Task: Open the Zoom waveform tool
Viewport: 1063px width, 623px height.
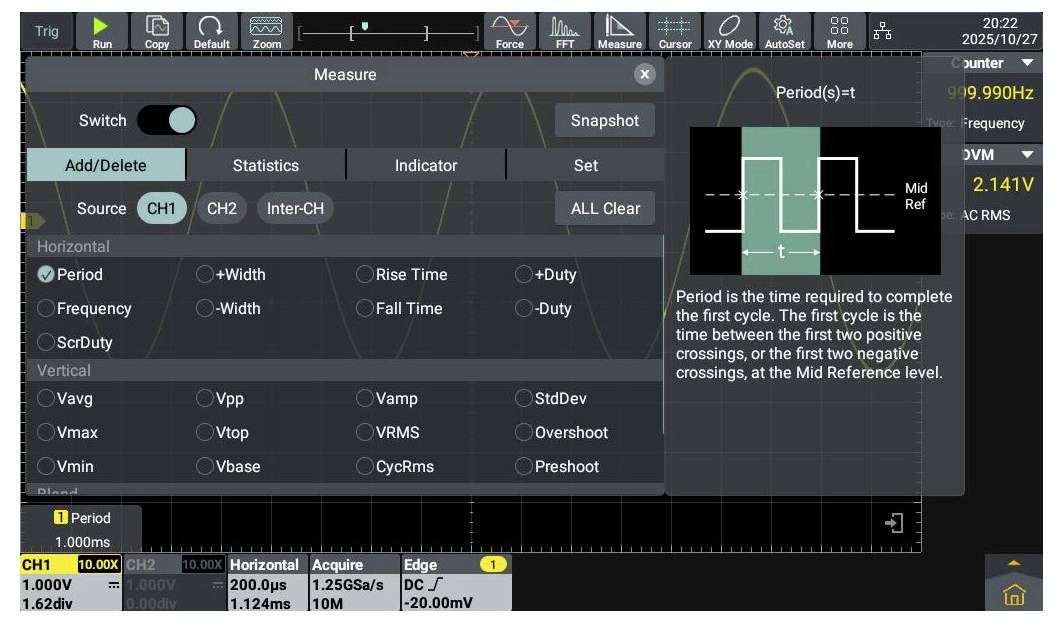Action: click(x=266, y=31)
